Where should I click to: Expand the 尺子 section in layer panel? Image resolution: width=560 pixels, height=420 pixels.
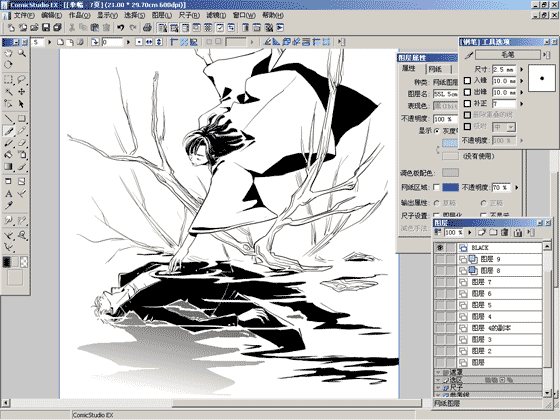tap(438, 387)
